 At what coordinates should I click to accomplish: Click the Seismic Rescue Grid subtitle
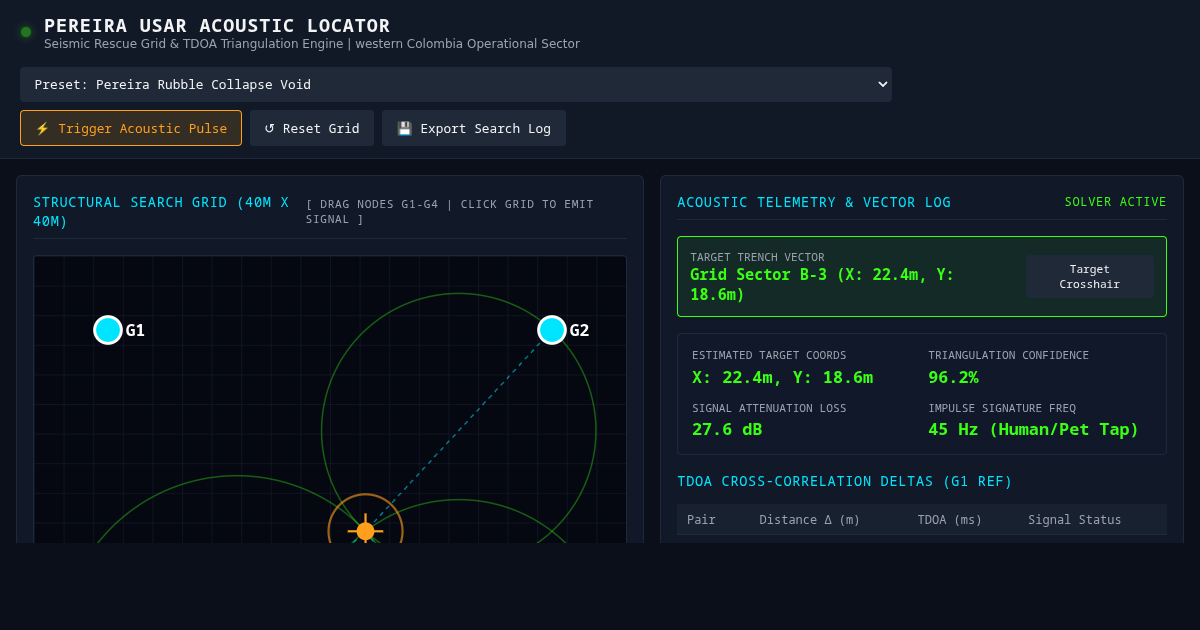(312, 44)
